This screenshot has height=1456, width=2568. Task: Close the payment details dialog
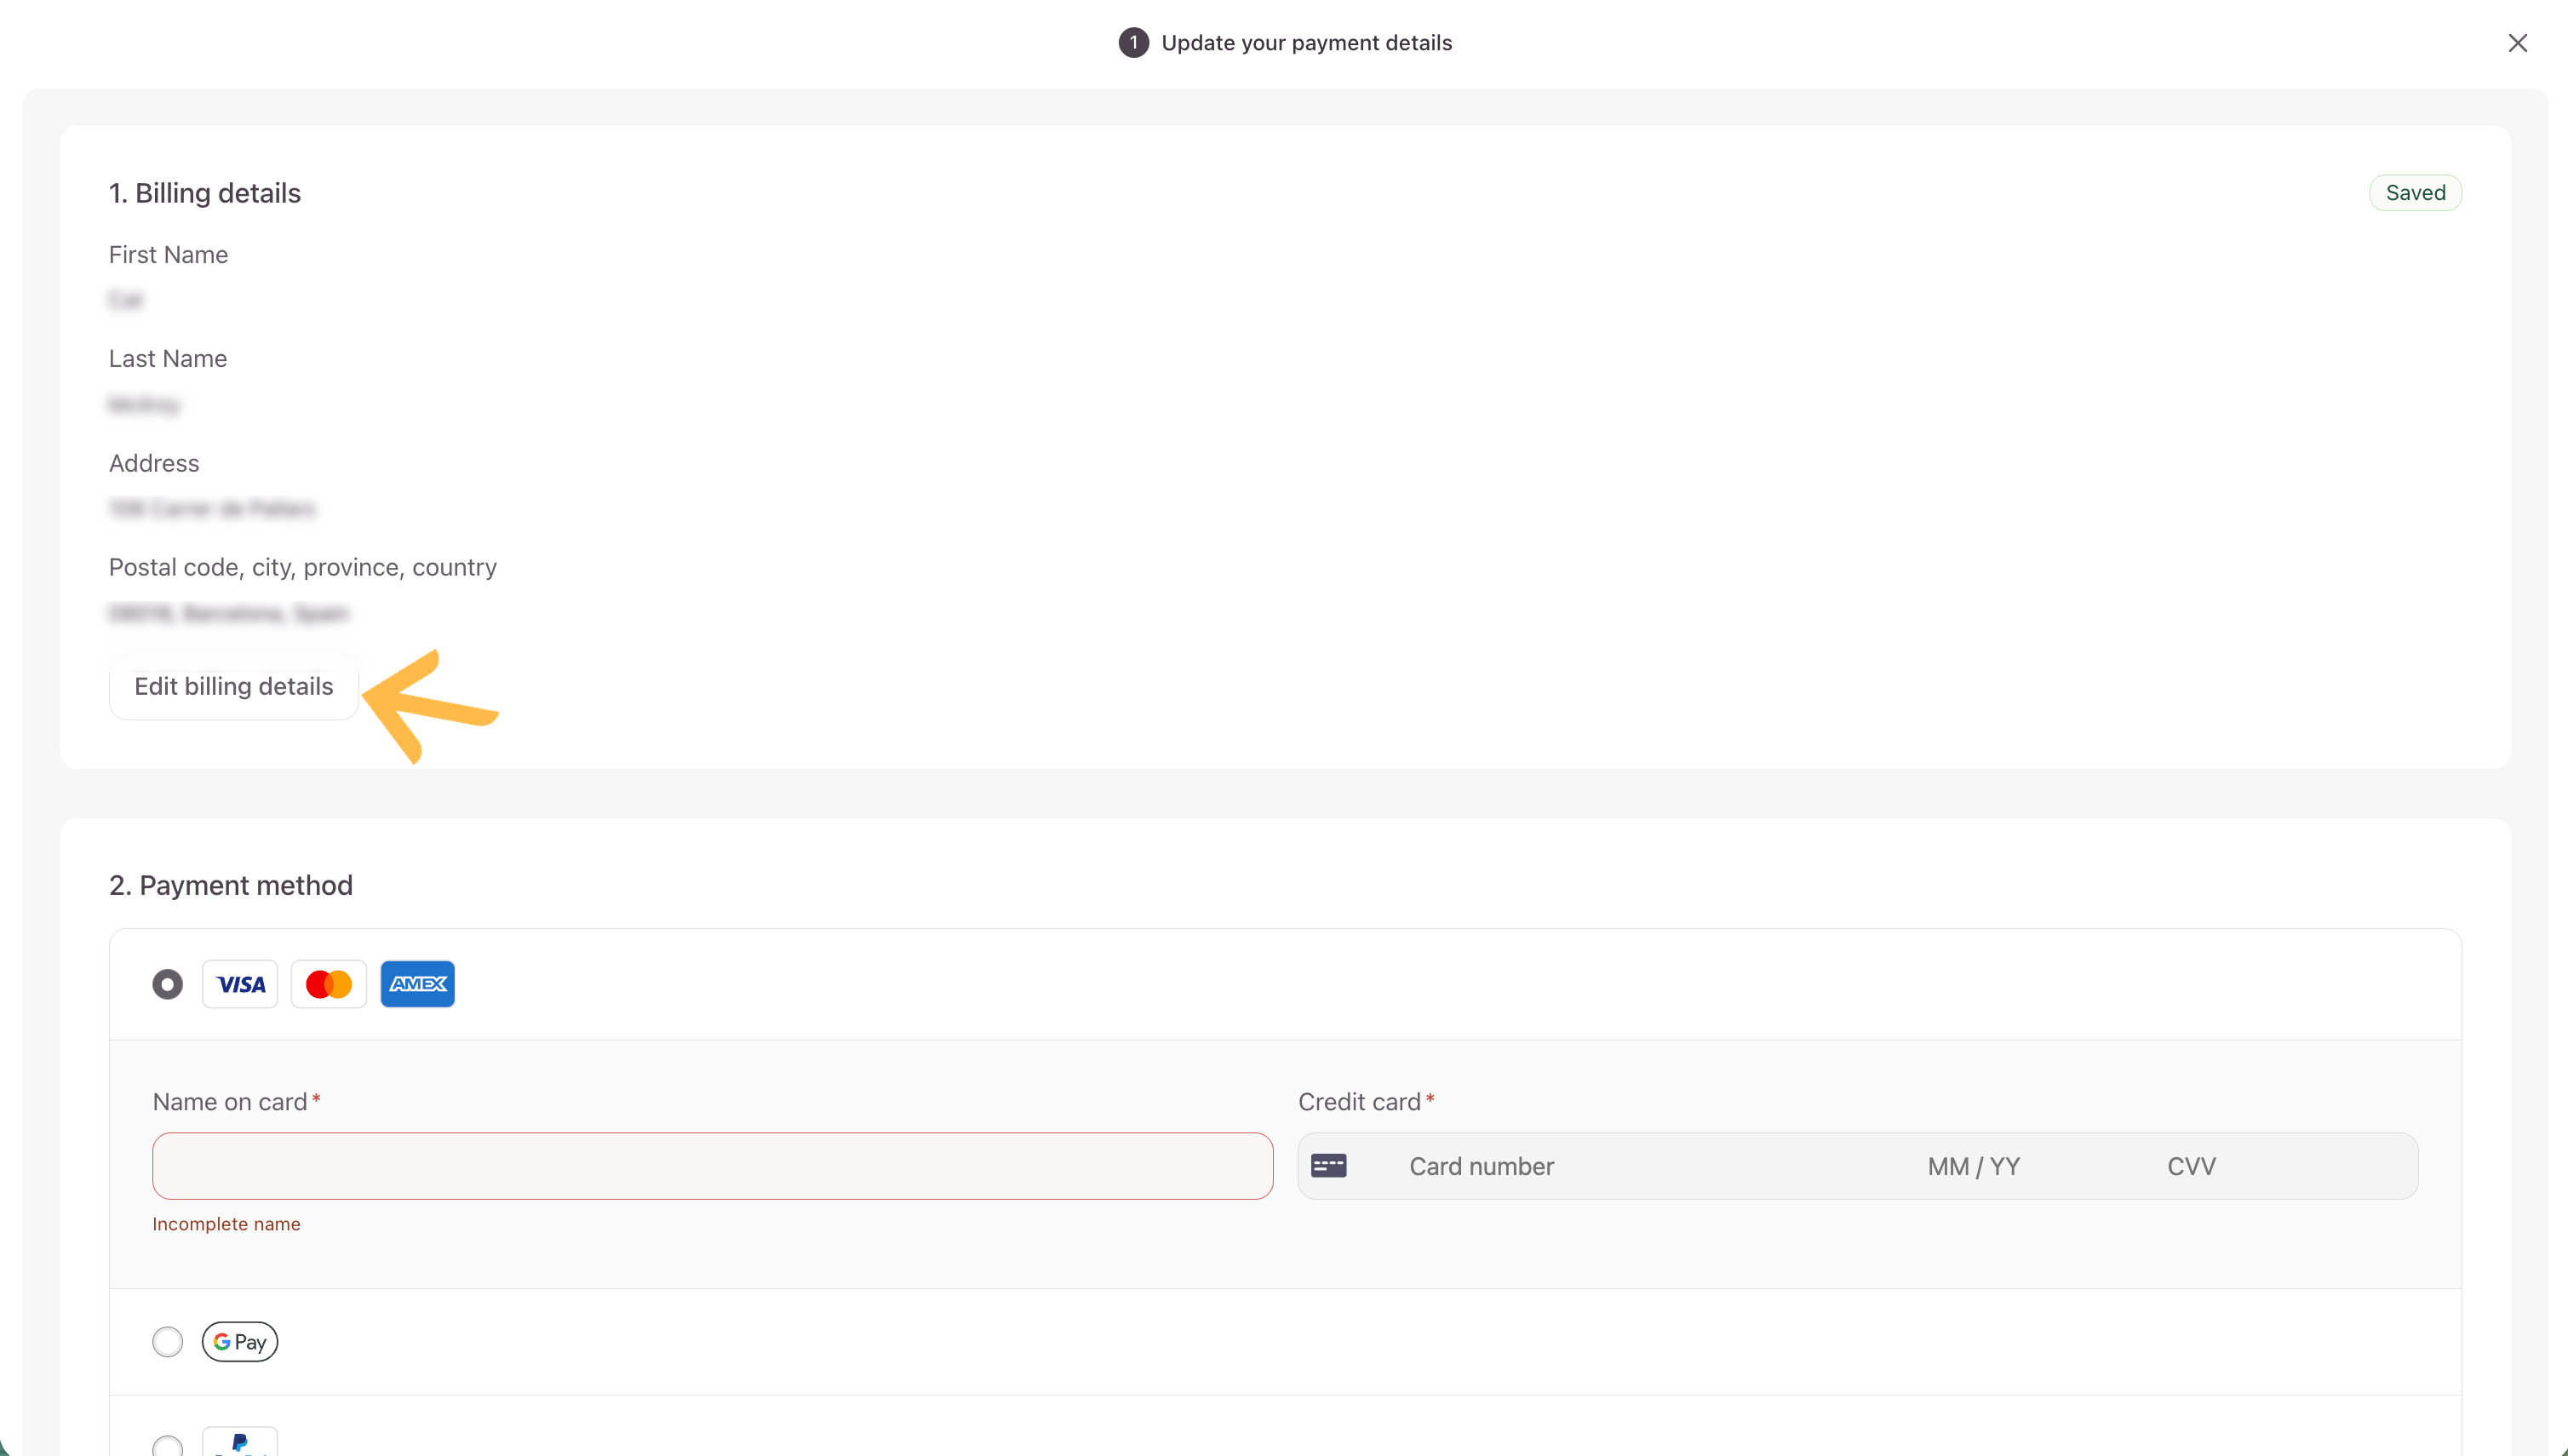[2517, 43]
